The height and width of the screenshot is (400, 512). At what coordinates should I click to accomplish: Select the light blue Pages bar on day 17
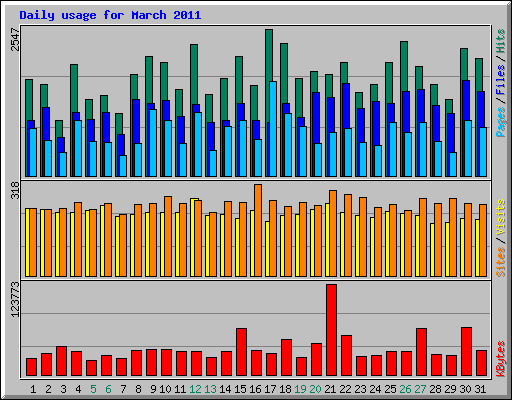click(273, 129)
